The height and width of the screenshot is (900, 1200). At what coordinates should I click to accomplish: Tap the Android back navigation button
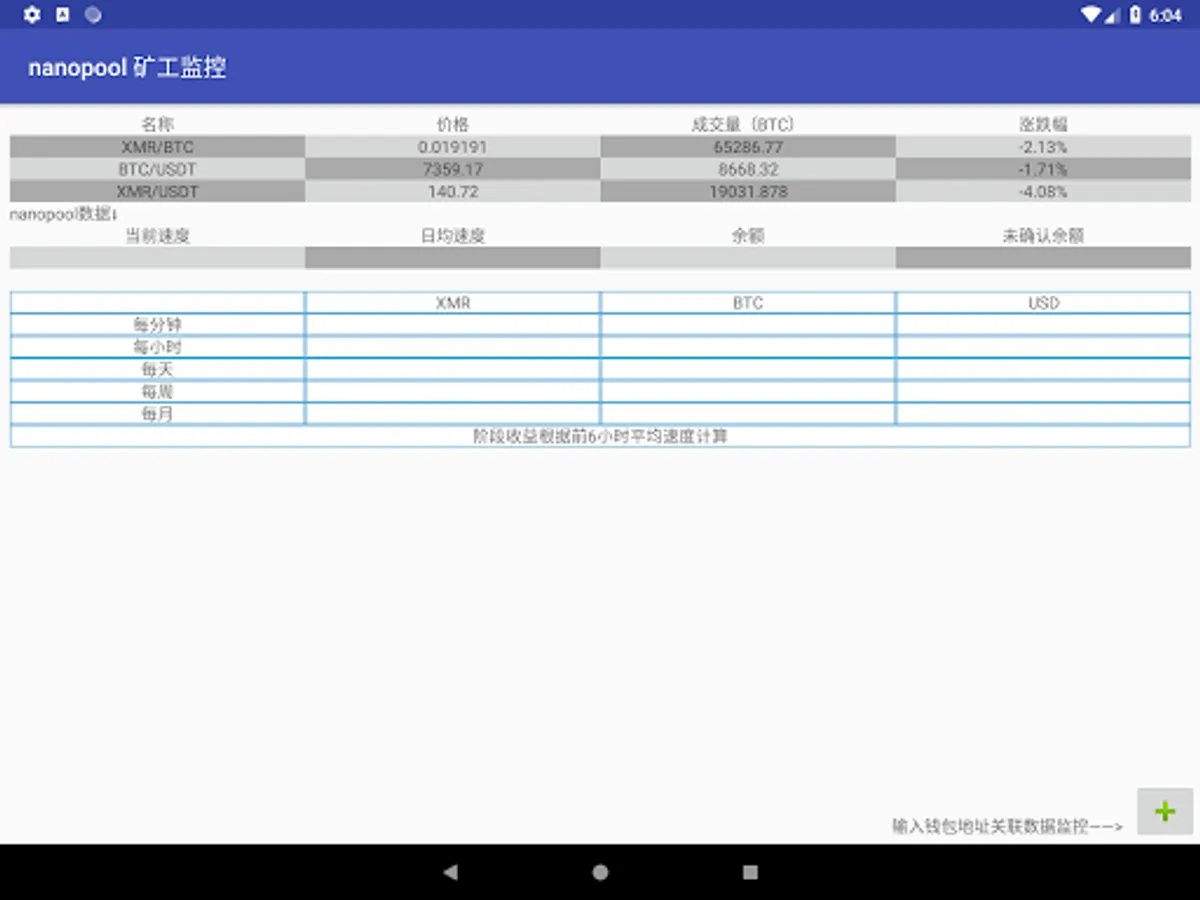(x=450, y=872)
